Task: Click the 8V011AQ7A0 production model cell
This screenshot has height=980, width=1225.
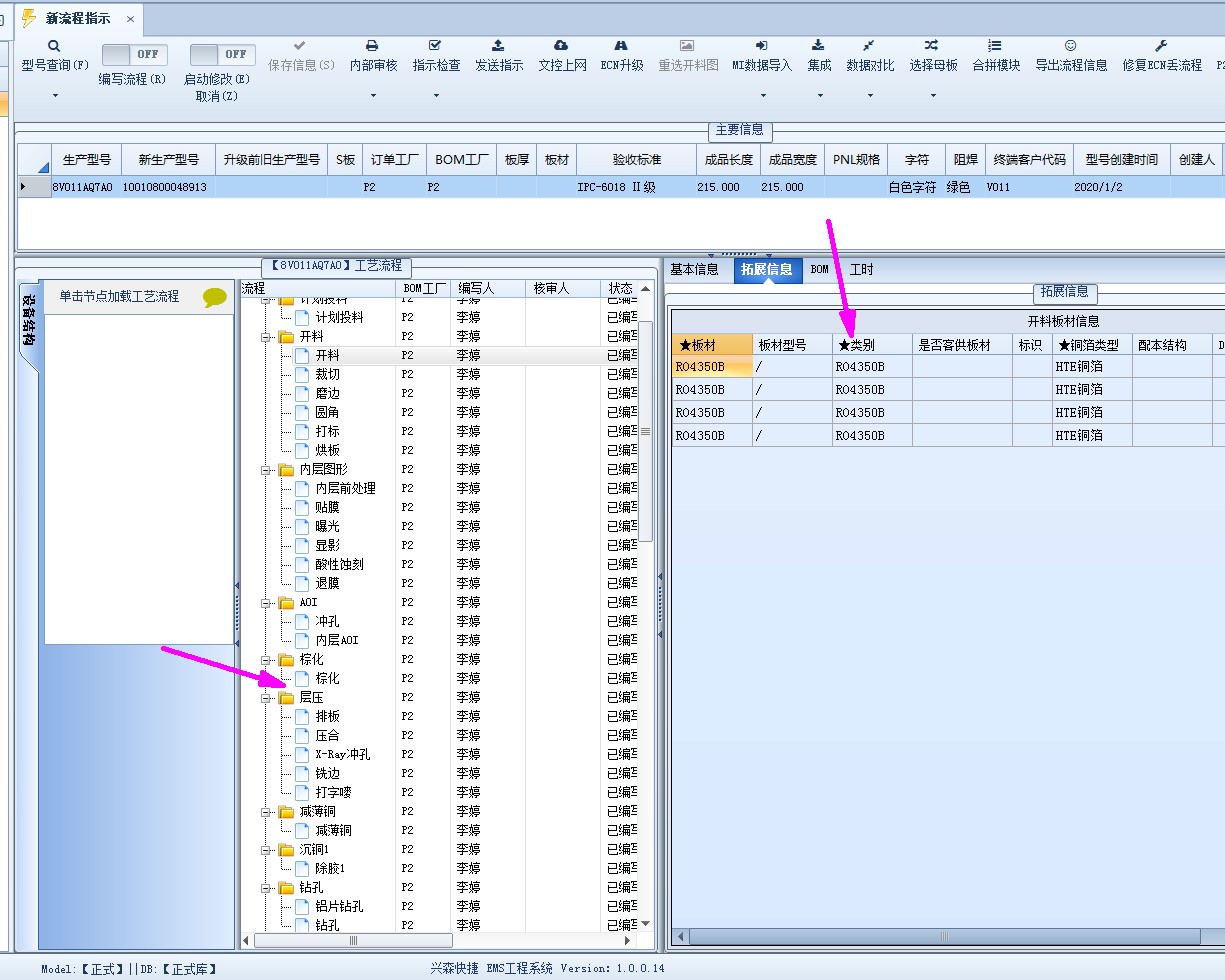Action: click(85, 188)
